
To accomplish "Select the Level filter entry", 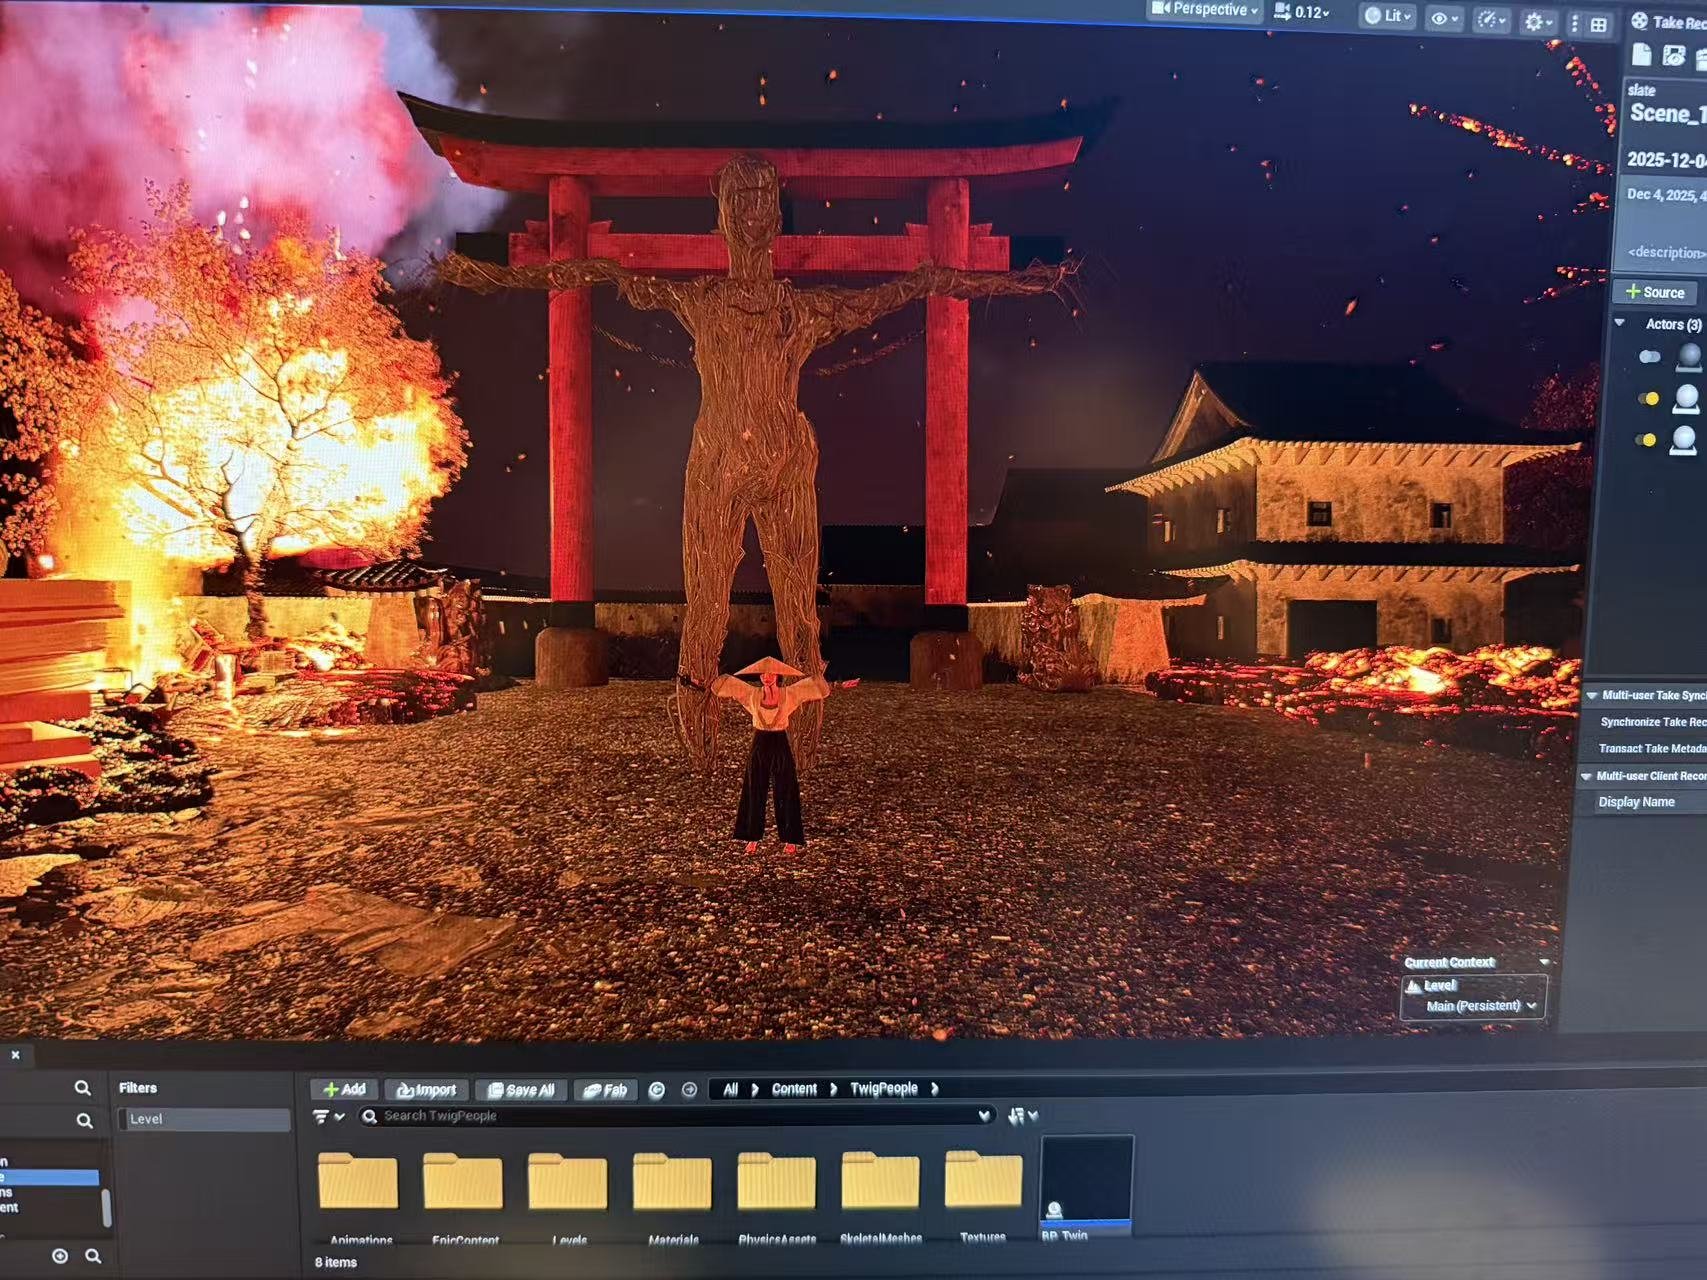I will coord(204,1119).
